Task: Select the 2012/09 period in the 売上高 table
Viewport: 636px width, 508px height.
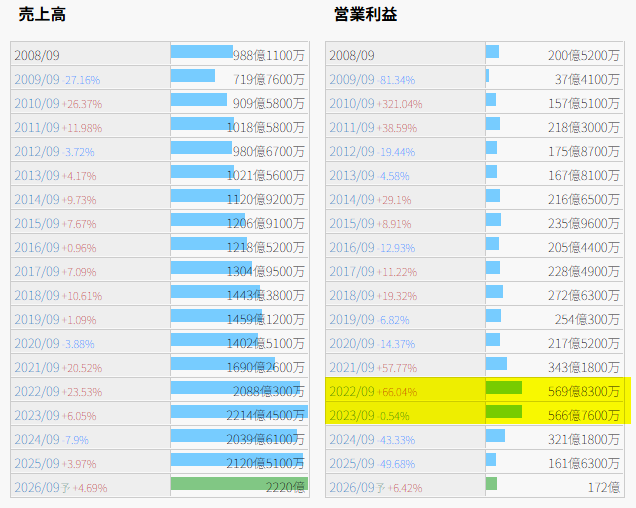Action: click(36, 151)
